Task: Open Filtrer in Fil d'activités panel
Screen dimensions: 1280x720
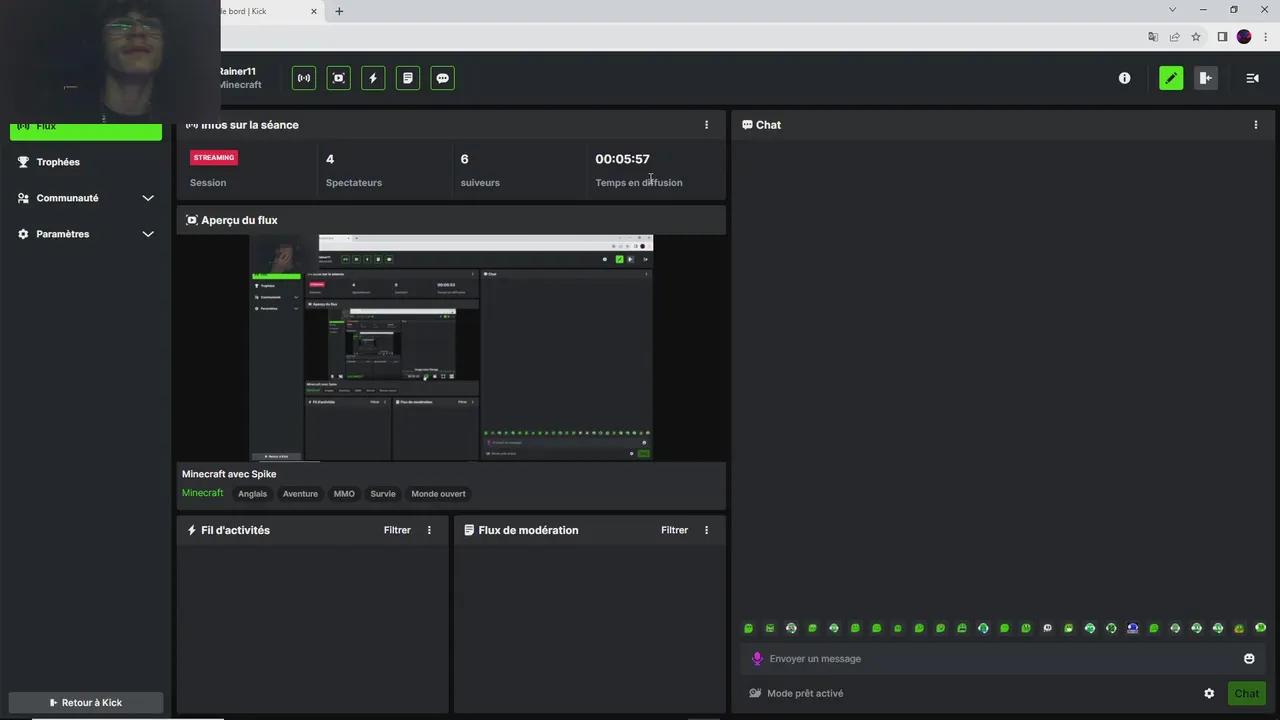Action: pyautogui.click(x=397, y=530)
